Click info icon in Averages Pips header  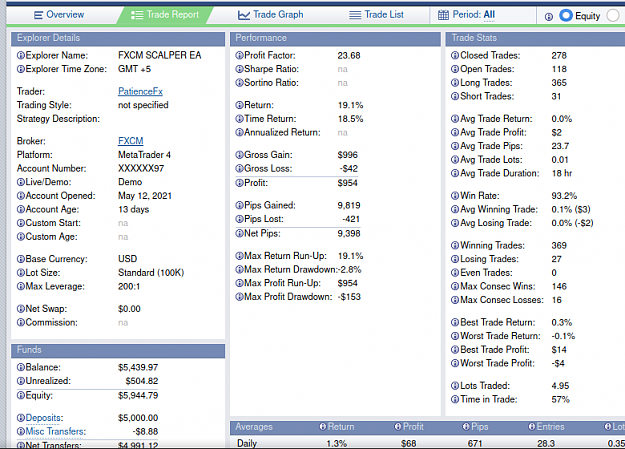click(x=466, y=427)
